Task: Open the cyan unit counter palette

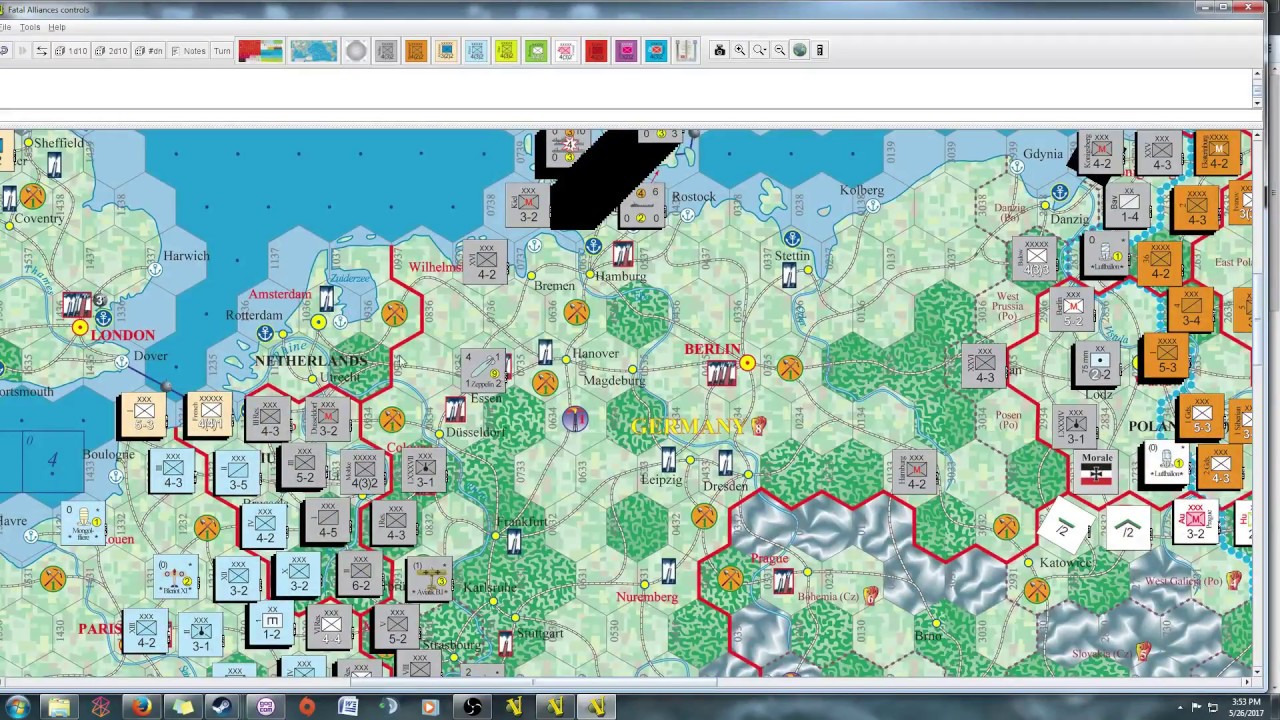Action: pos(656,50)
